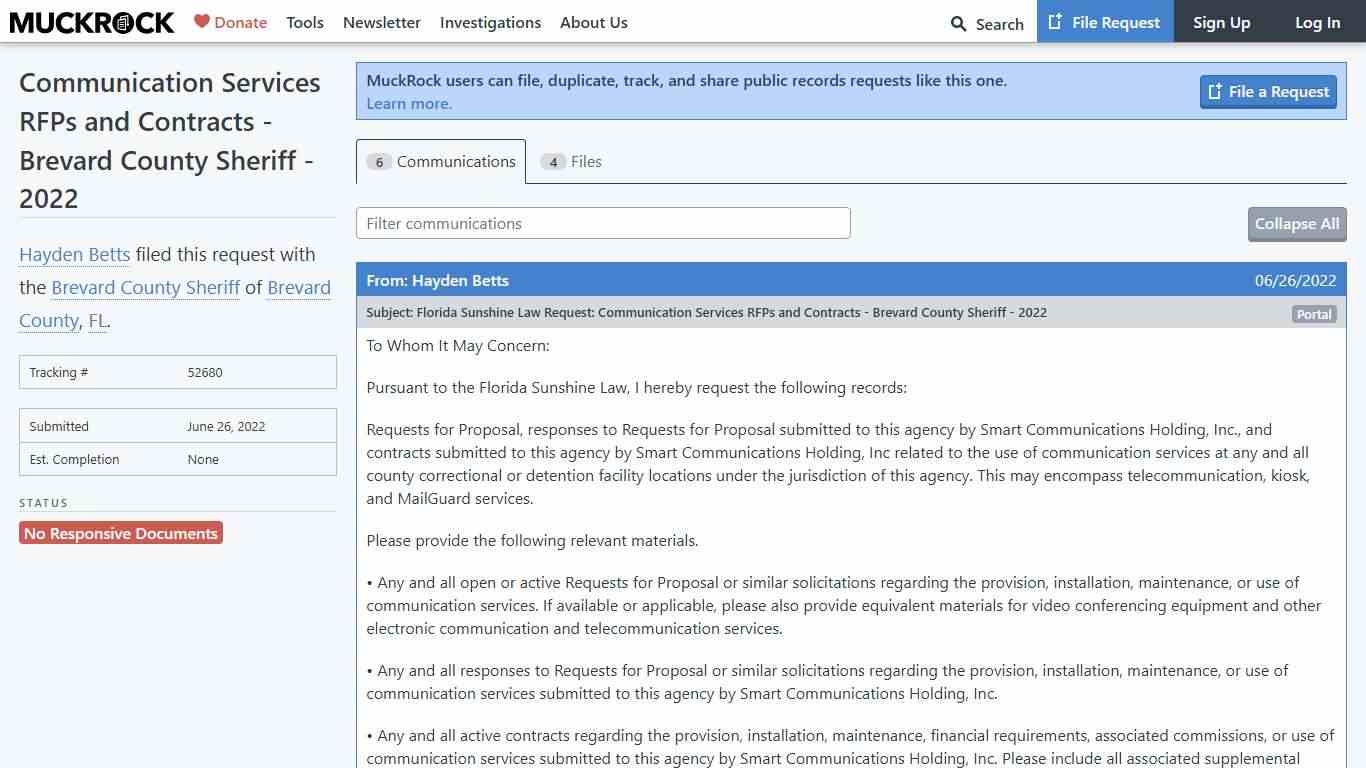The width and height of the screenshot is (1366, 768).
Task: Select the Communications tab
Action: click(441, 162)
